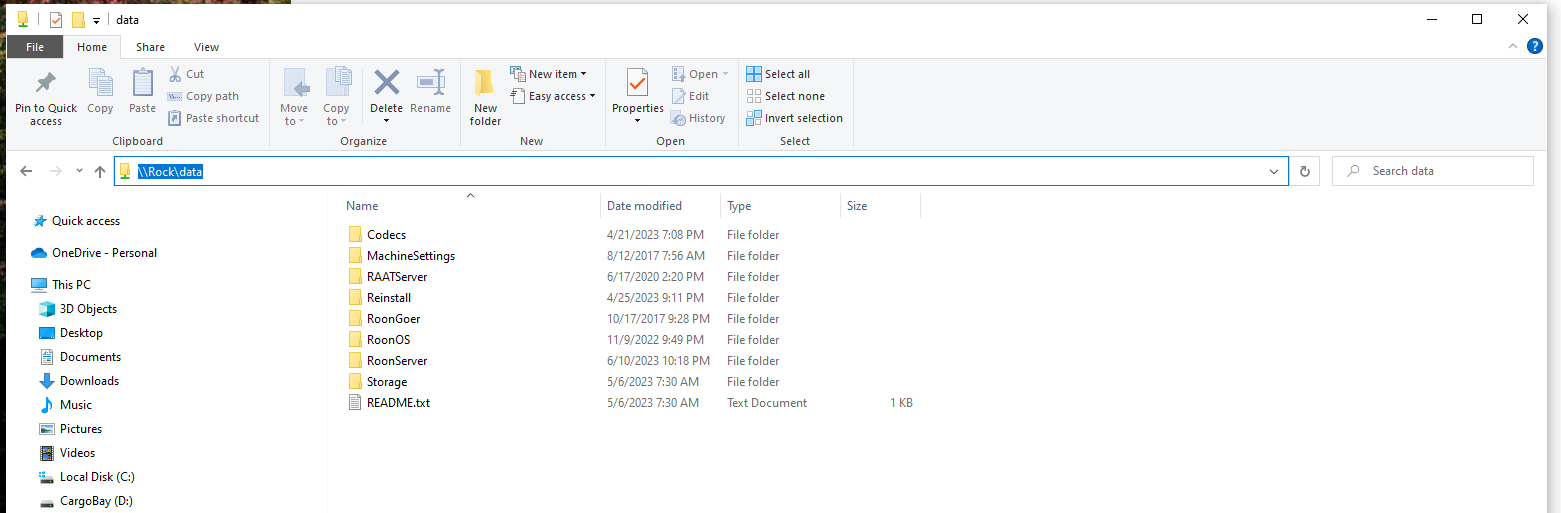Screen dimensions: 1561x513
Task: Click the Select all icon
Action: [x=754, y=74]
